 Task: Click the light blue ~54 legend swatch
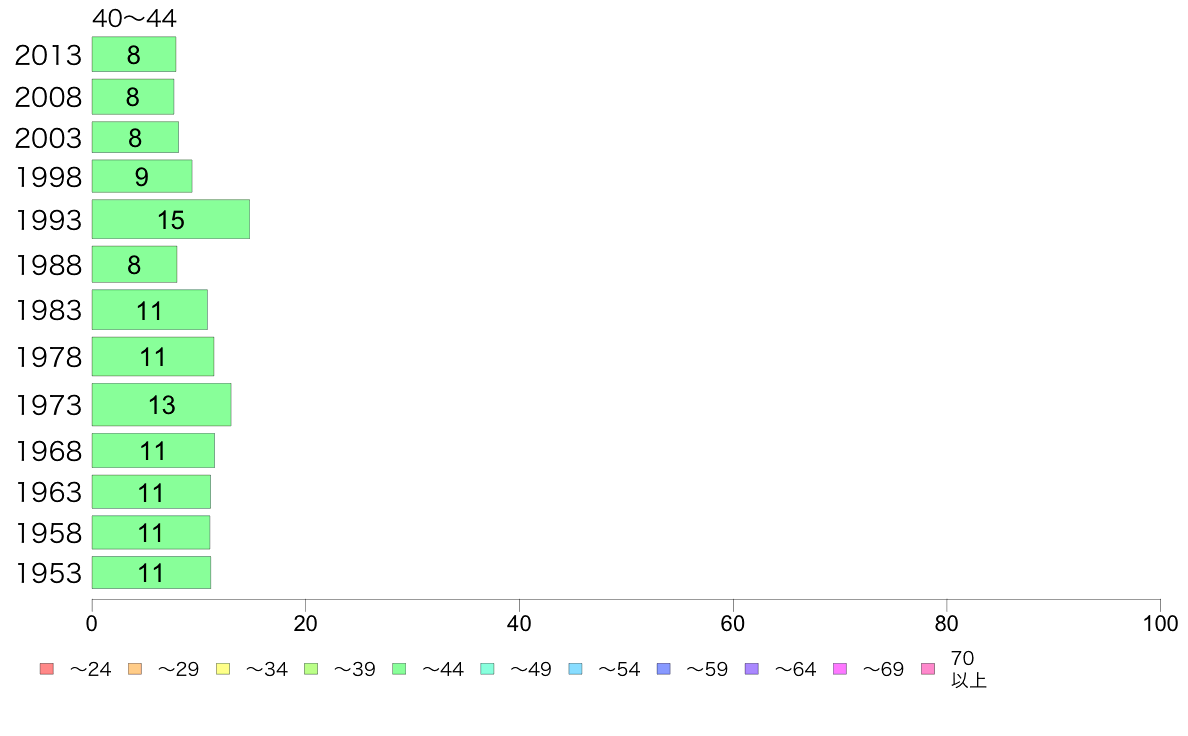click(575, 669)
